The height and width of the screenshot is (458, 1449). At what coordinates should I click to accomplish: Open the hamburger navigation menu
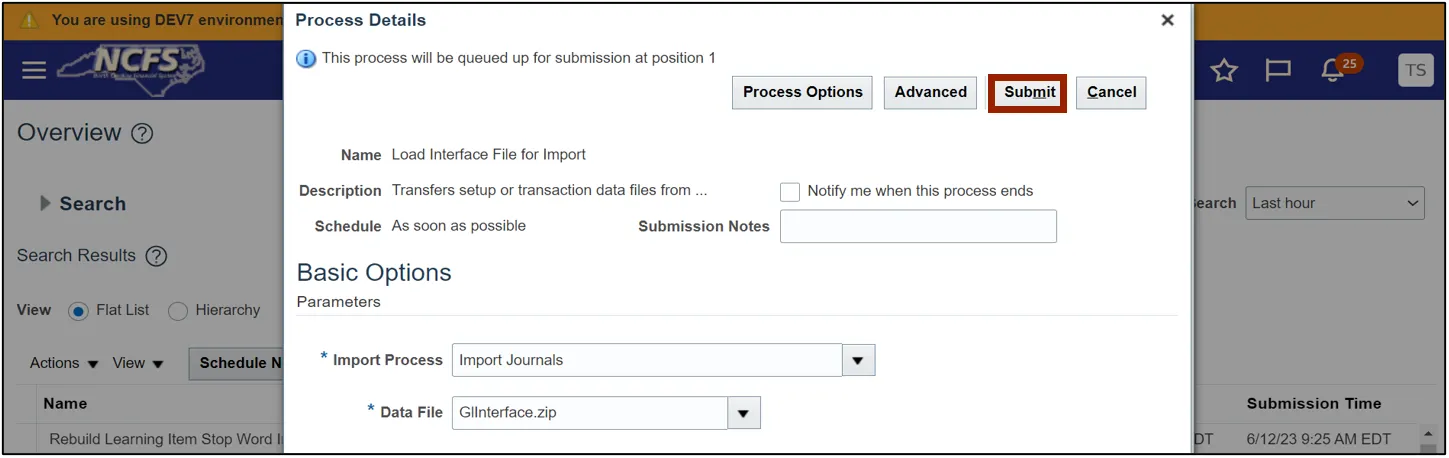(34, 70)
